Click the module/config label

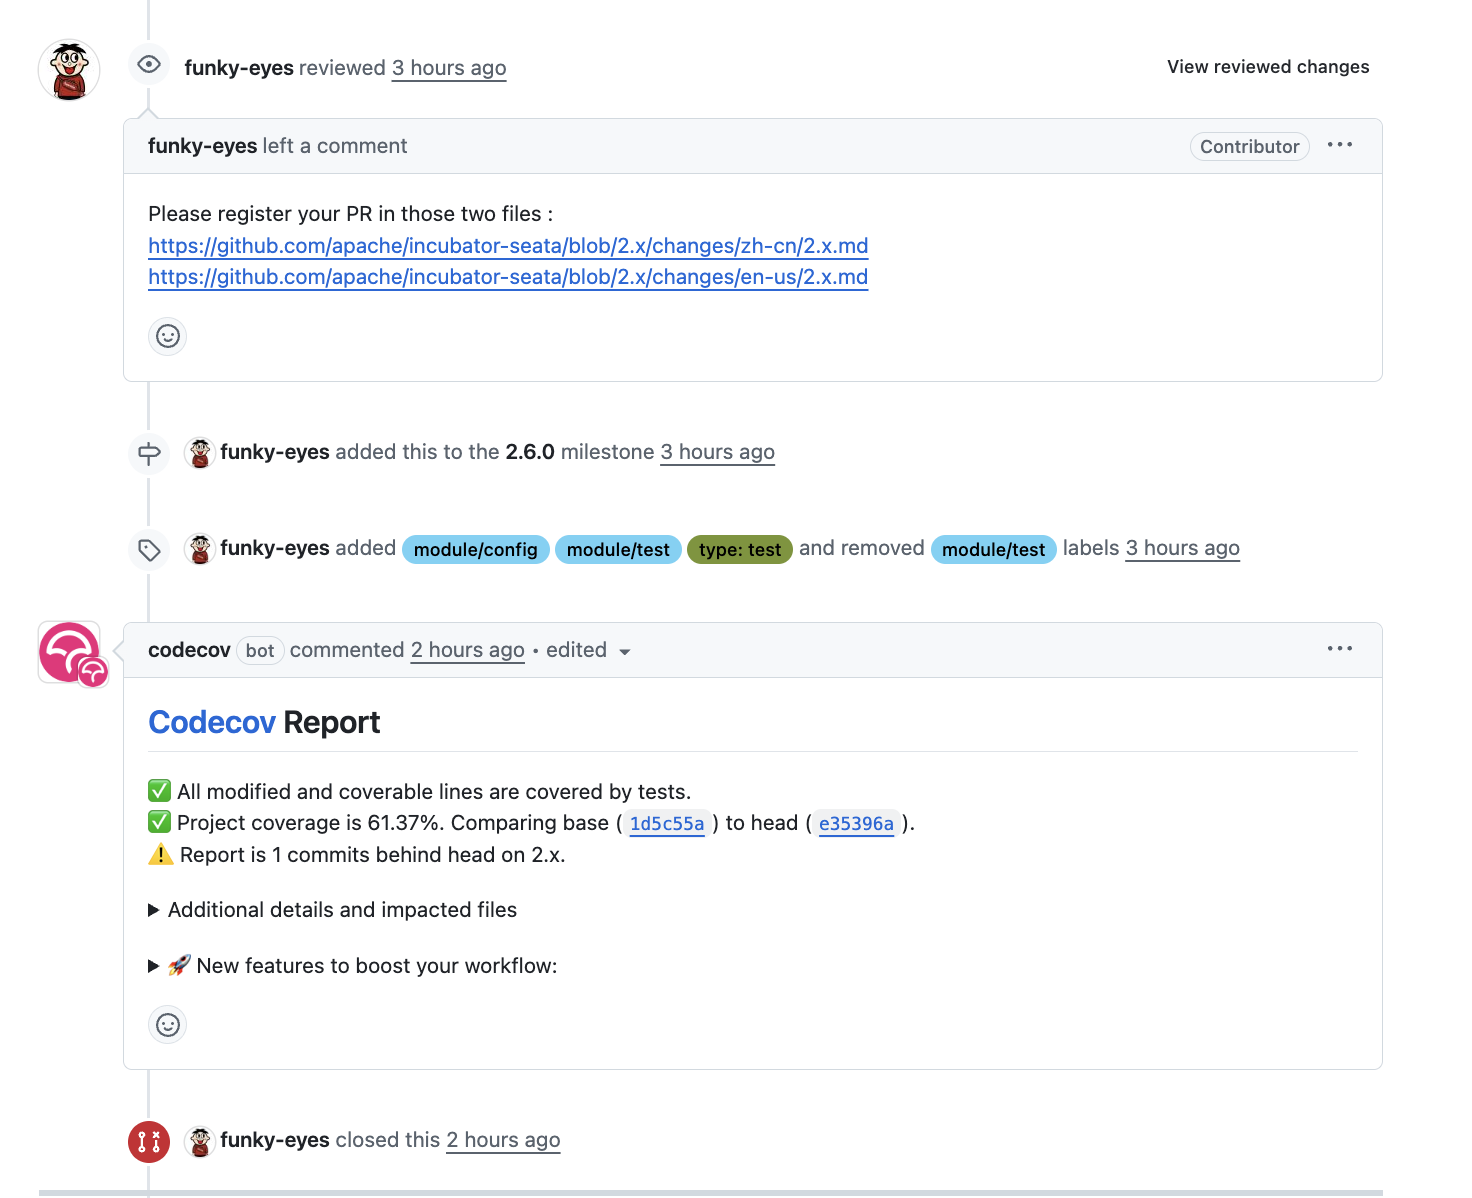475,550
